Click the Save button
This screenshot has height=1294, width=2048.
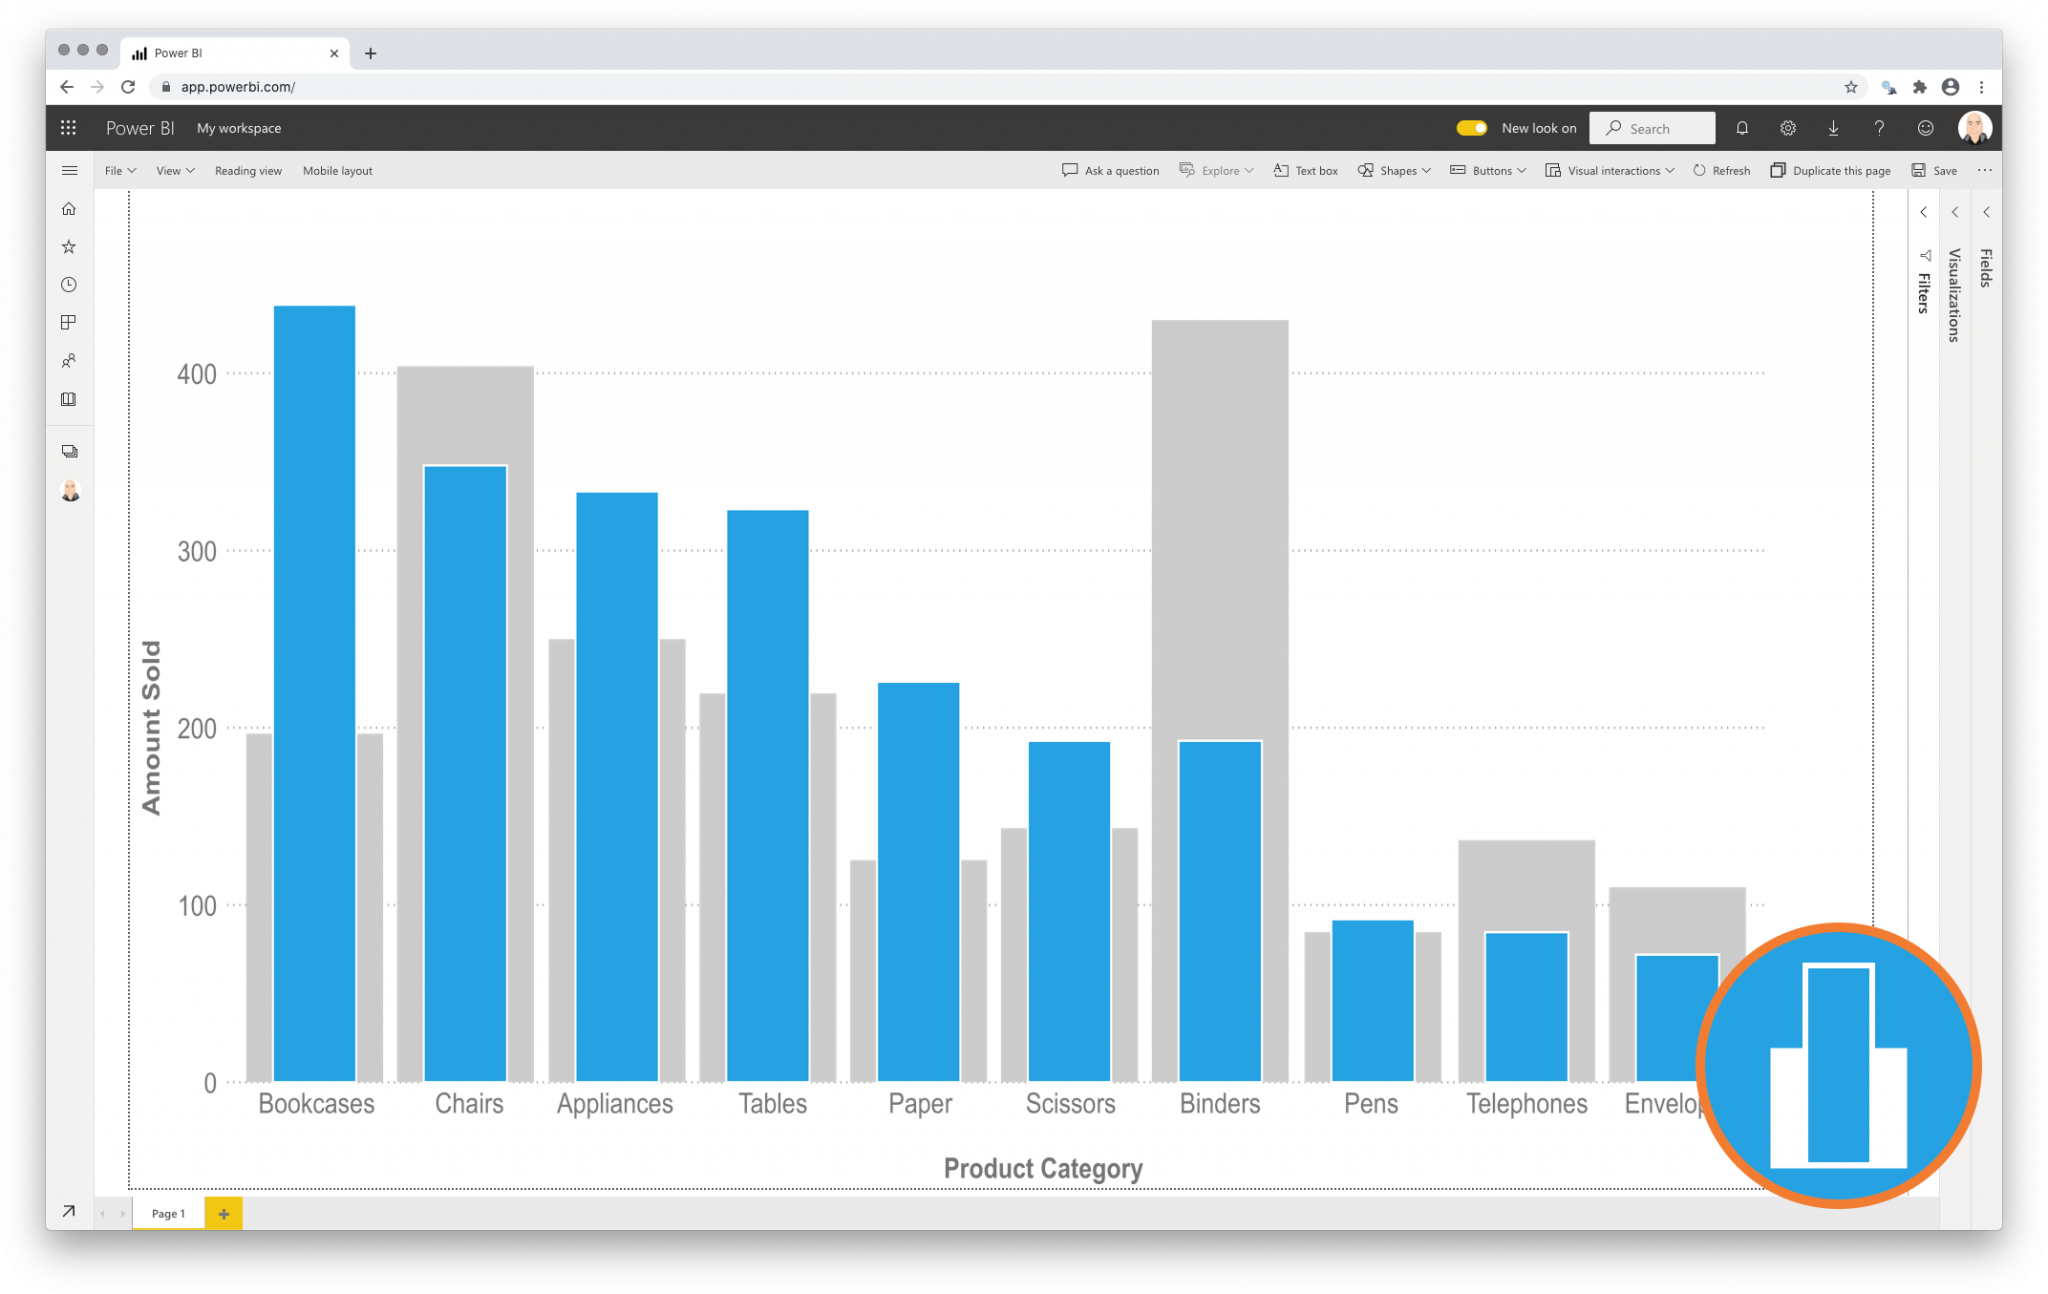pyautogui.click(x=1936, y=170)
